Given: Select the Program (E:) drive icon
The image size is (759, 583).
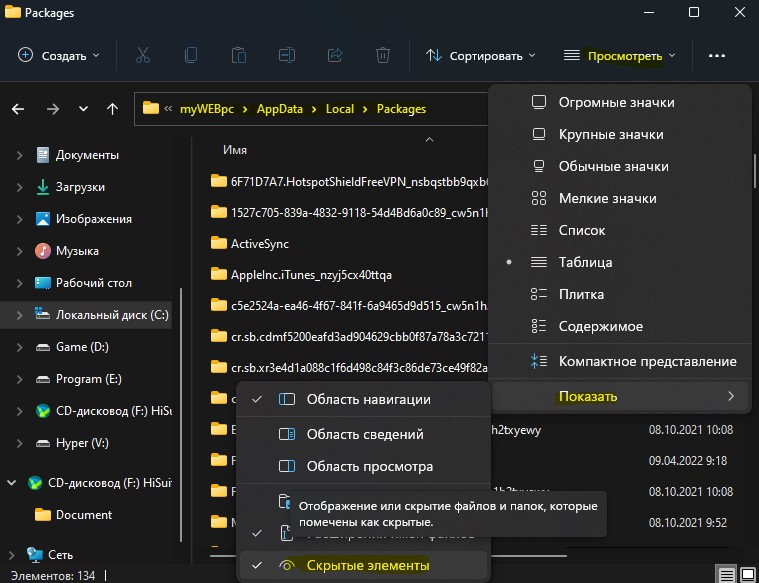Looking at the screenshot, I should [x=43, y=379].
